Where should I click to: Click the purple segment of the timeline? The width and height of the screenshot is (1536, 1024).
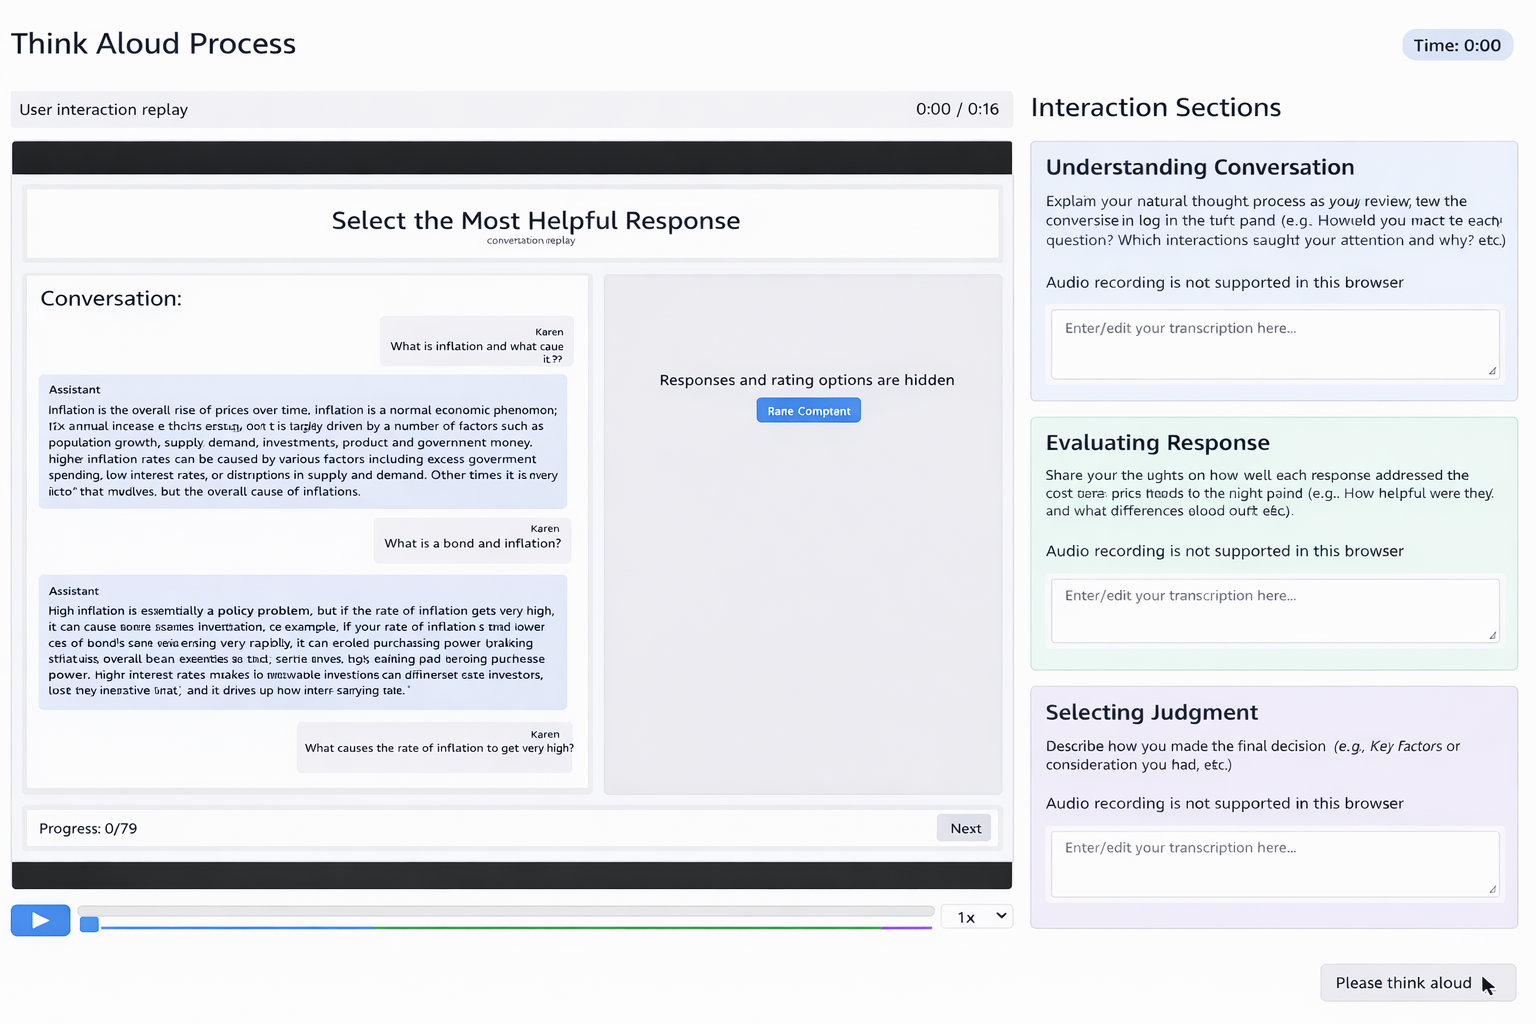pos(906,928)
